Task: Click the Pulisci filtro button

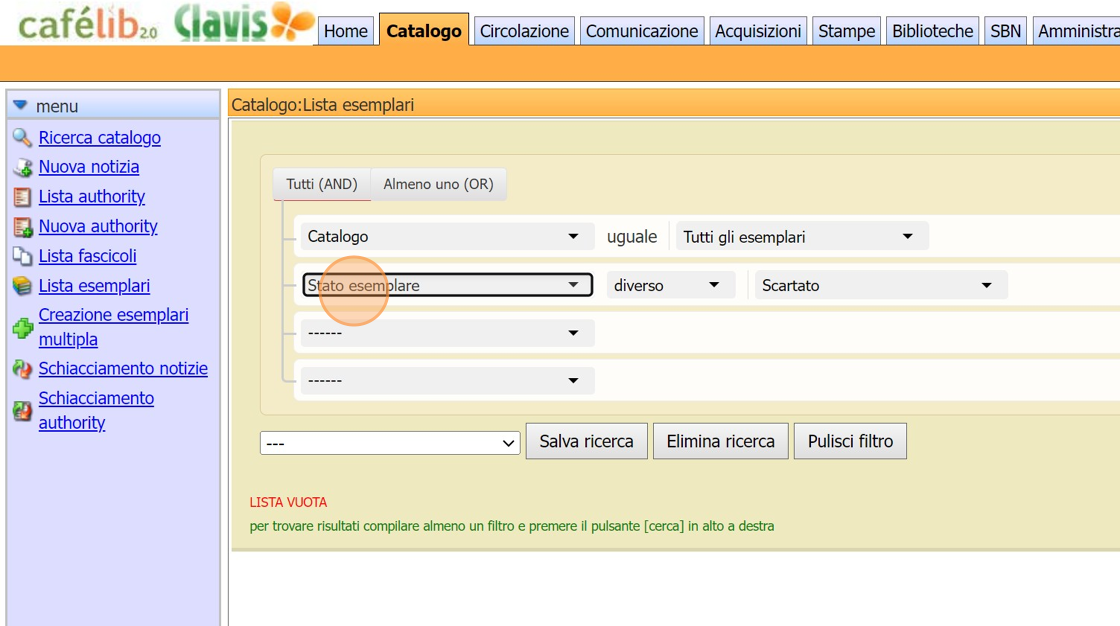Action: (x=850, y=441)
